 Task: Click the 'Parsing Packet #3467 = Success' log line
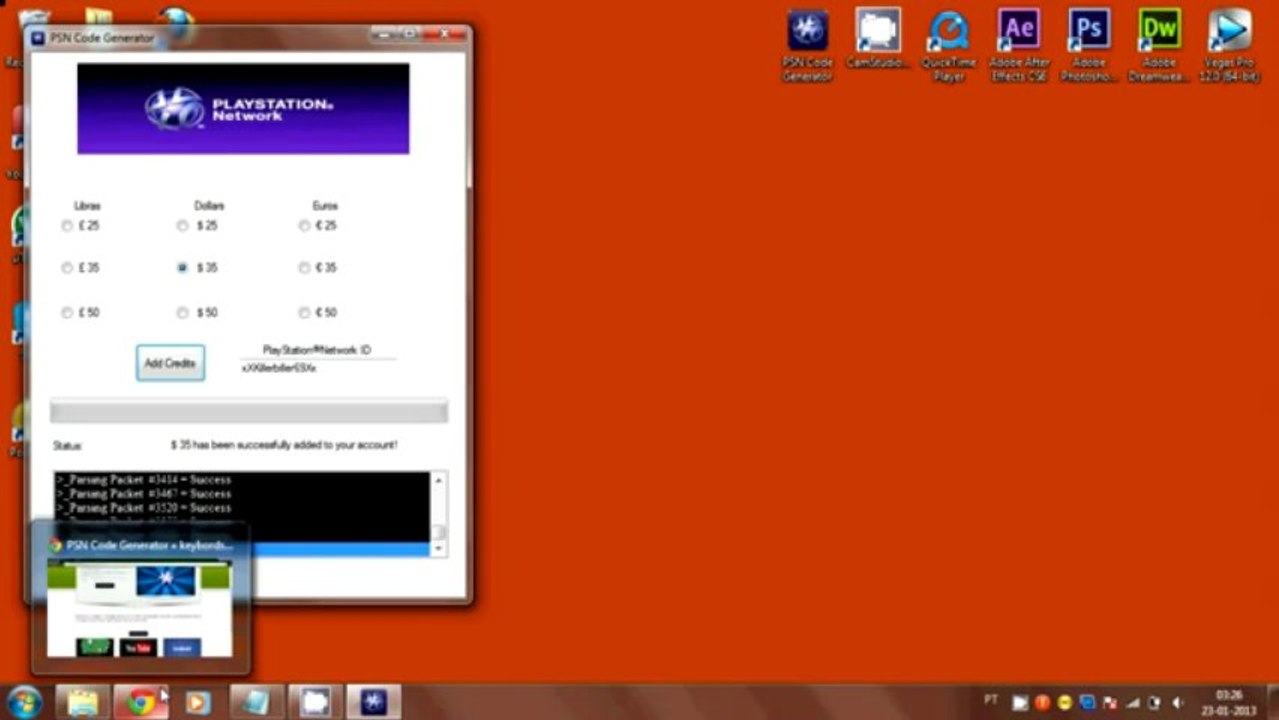[144, 494]
